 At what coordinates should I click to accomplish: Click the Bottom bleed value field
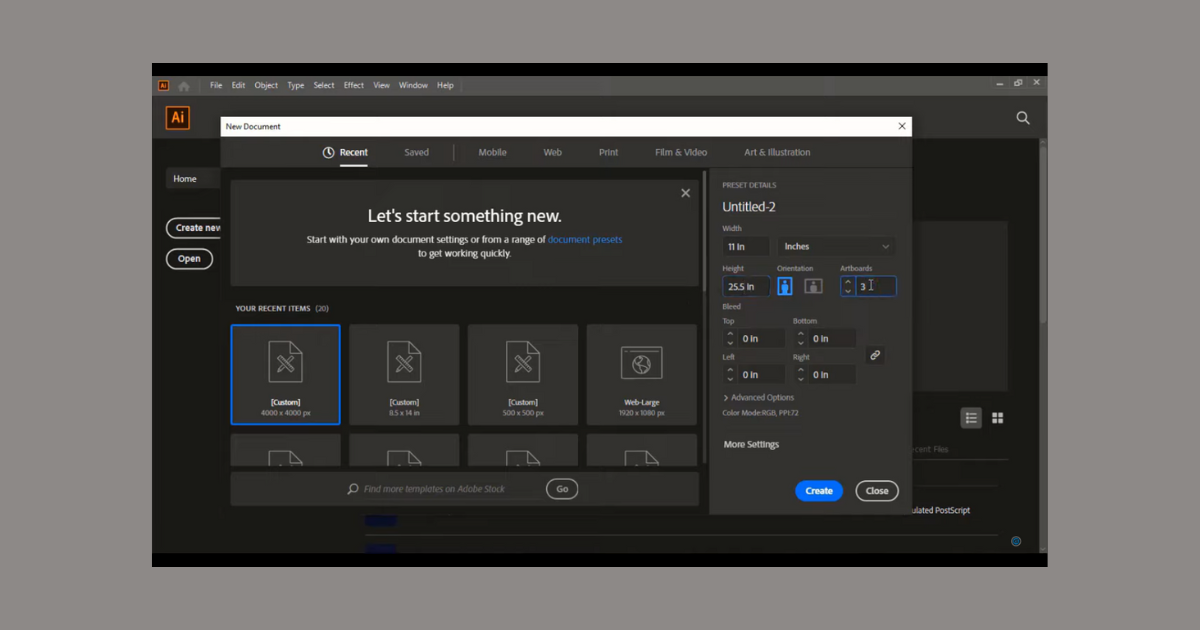pyautogui.click(x=833, y=339)
